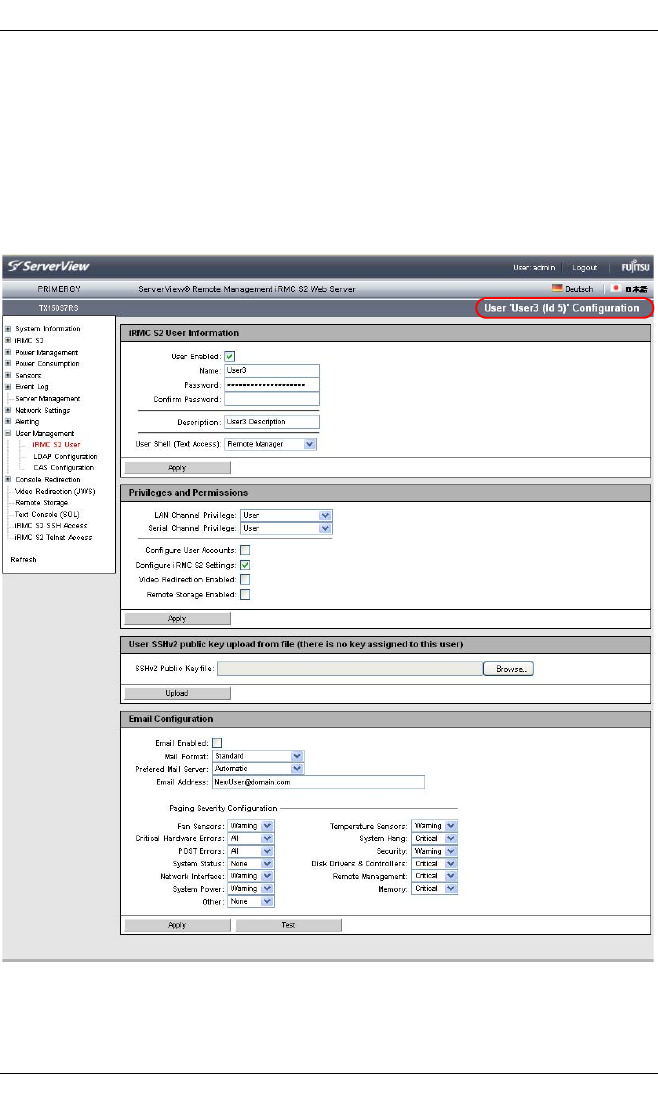
Task: Open Text Console (SOL)
Action: coord(47,514)
